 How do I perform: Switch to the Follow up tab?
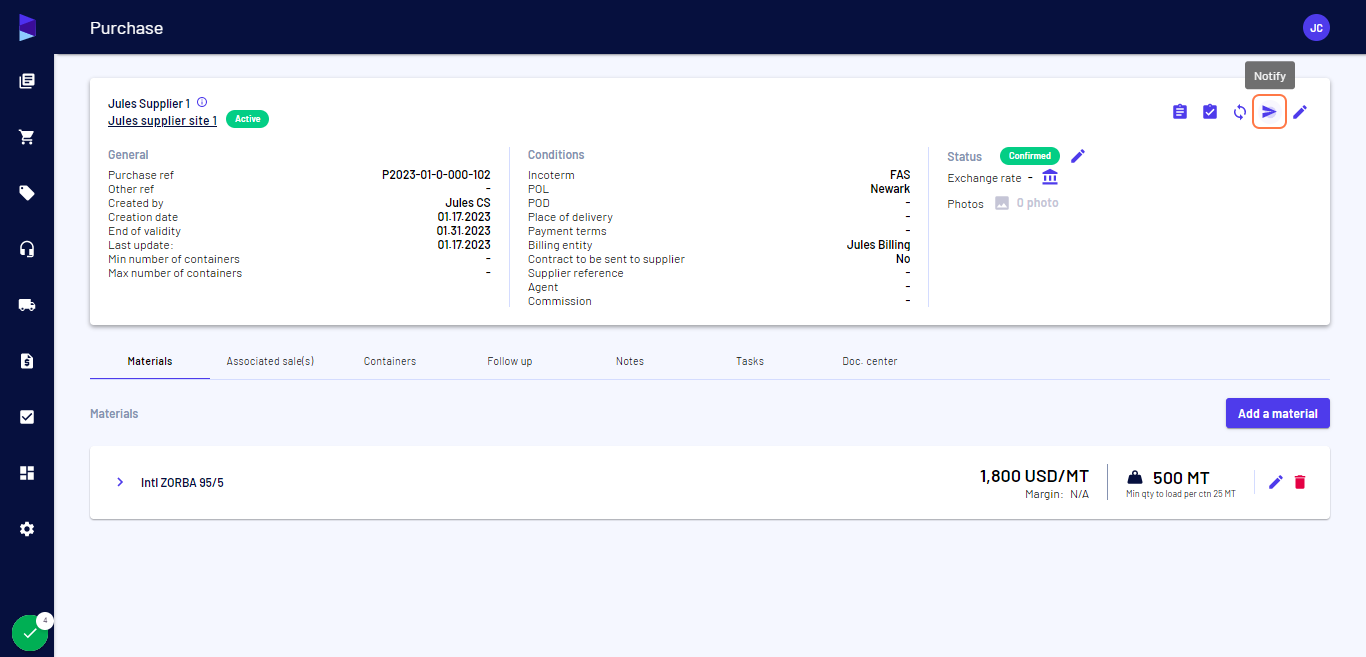510,361
